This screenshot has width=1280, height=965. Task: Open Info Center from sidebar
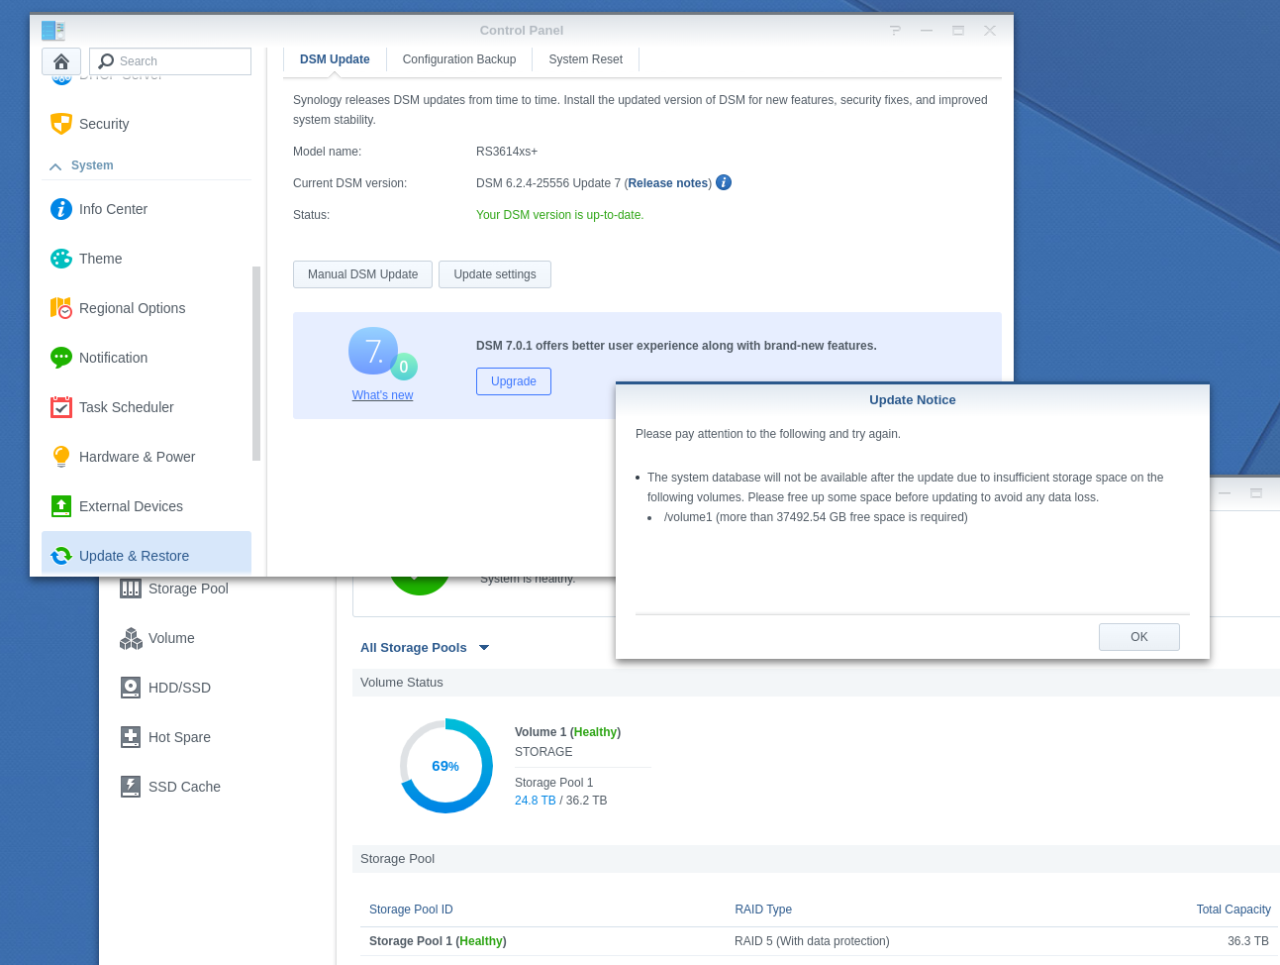click(x=112, y=209)
